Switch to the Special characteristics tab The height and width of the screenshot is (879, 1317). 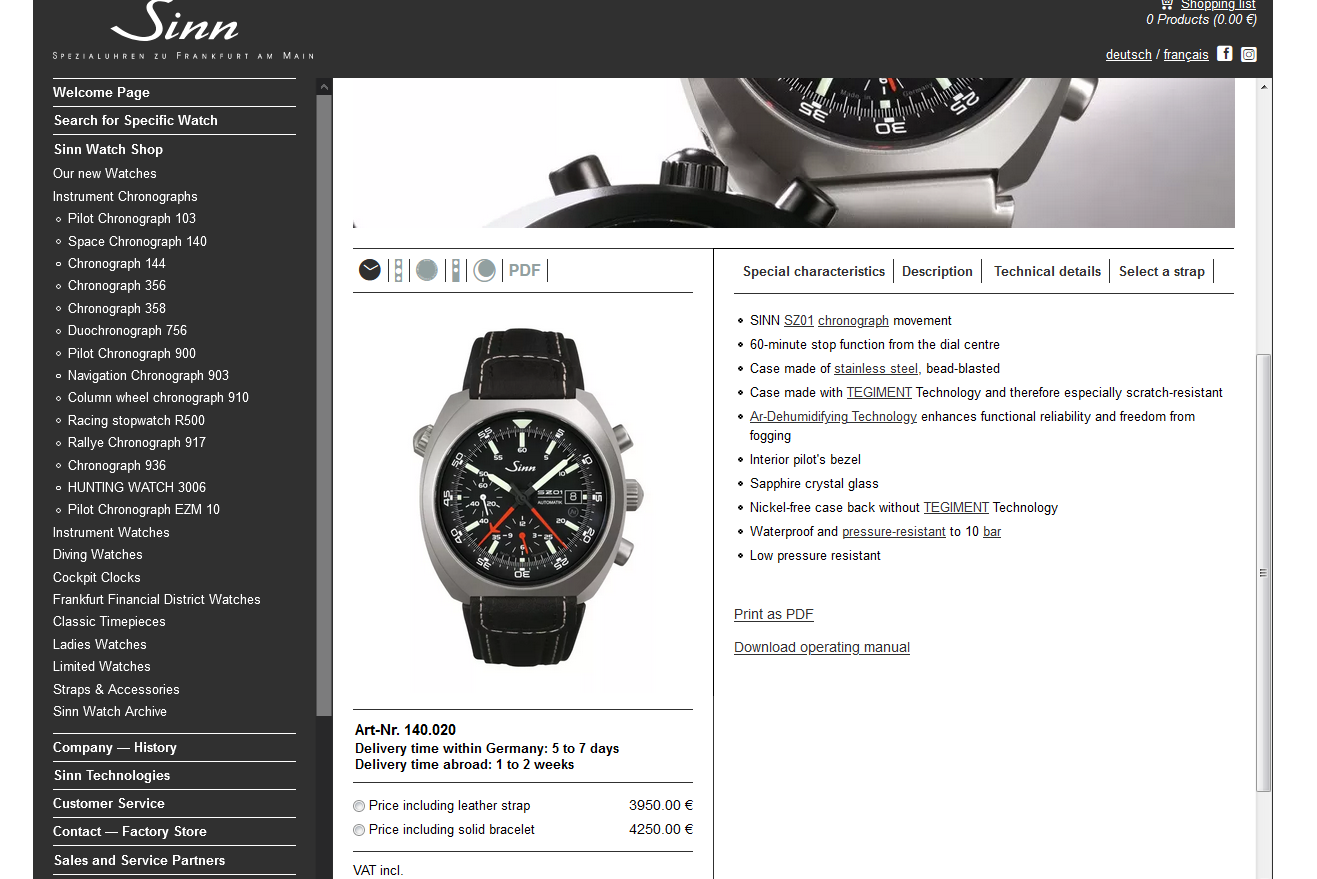[814, 271]
